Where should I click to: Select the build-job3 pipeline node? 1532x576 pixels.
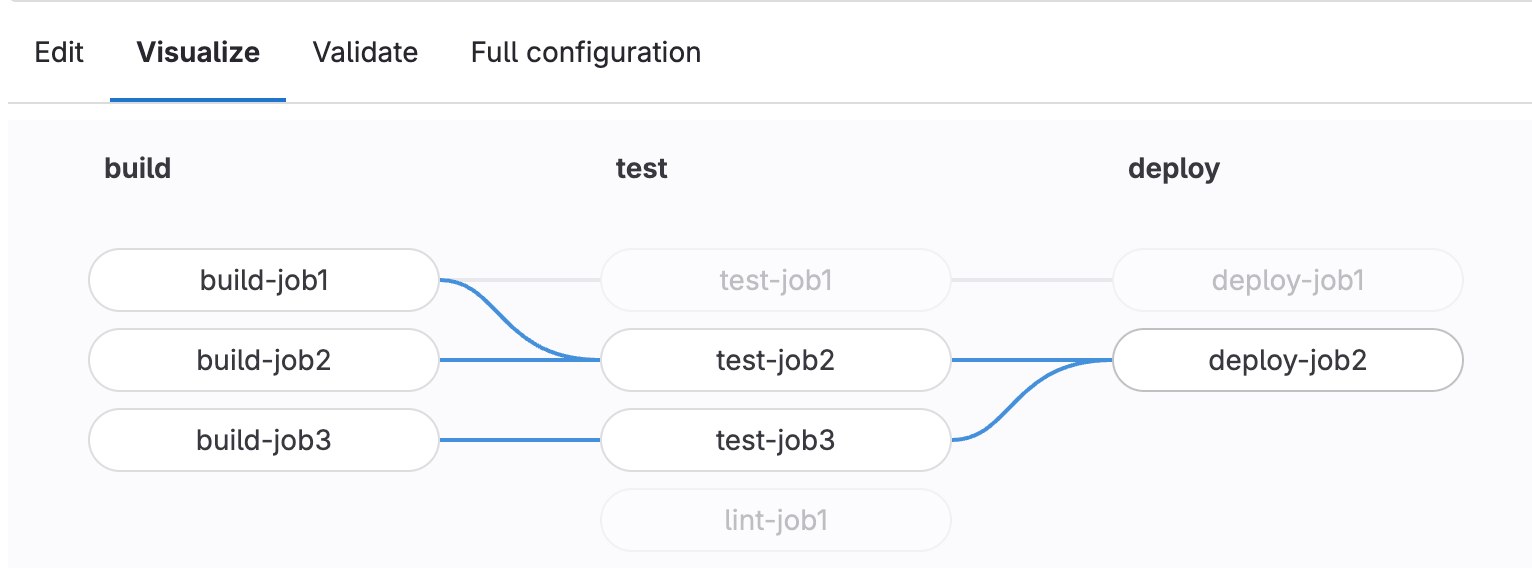263,440
